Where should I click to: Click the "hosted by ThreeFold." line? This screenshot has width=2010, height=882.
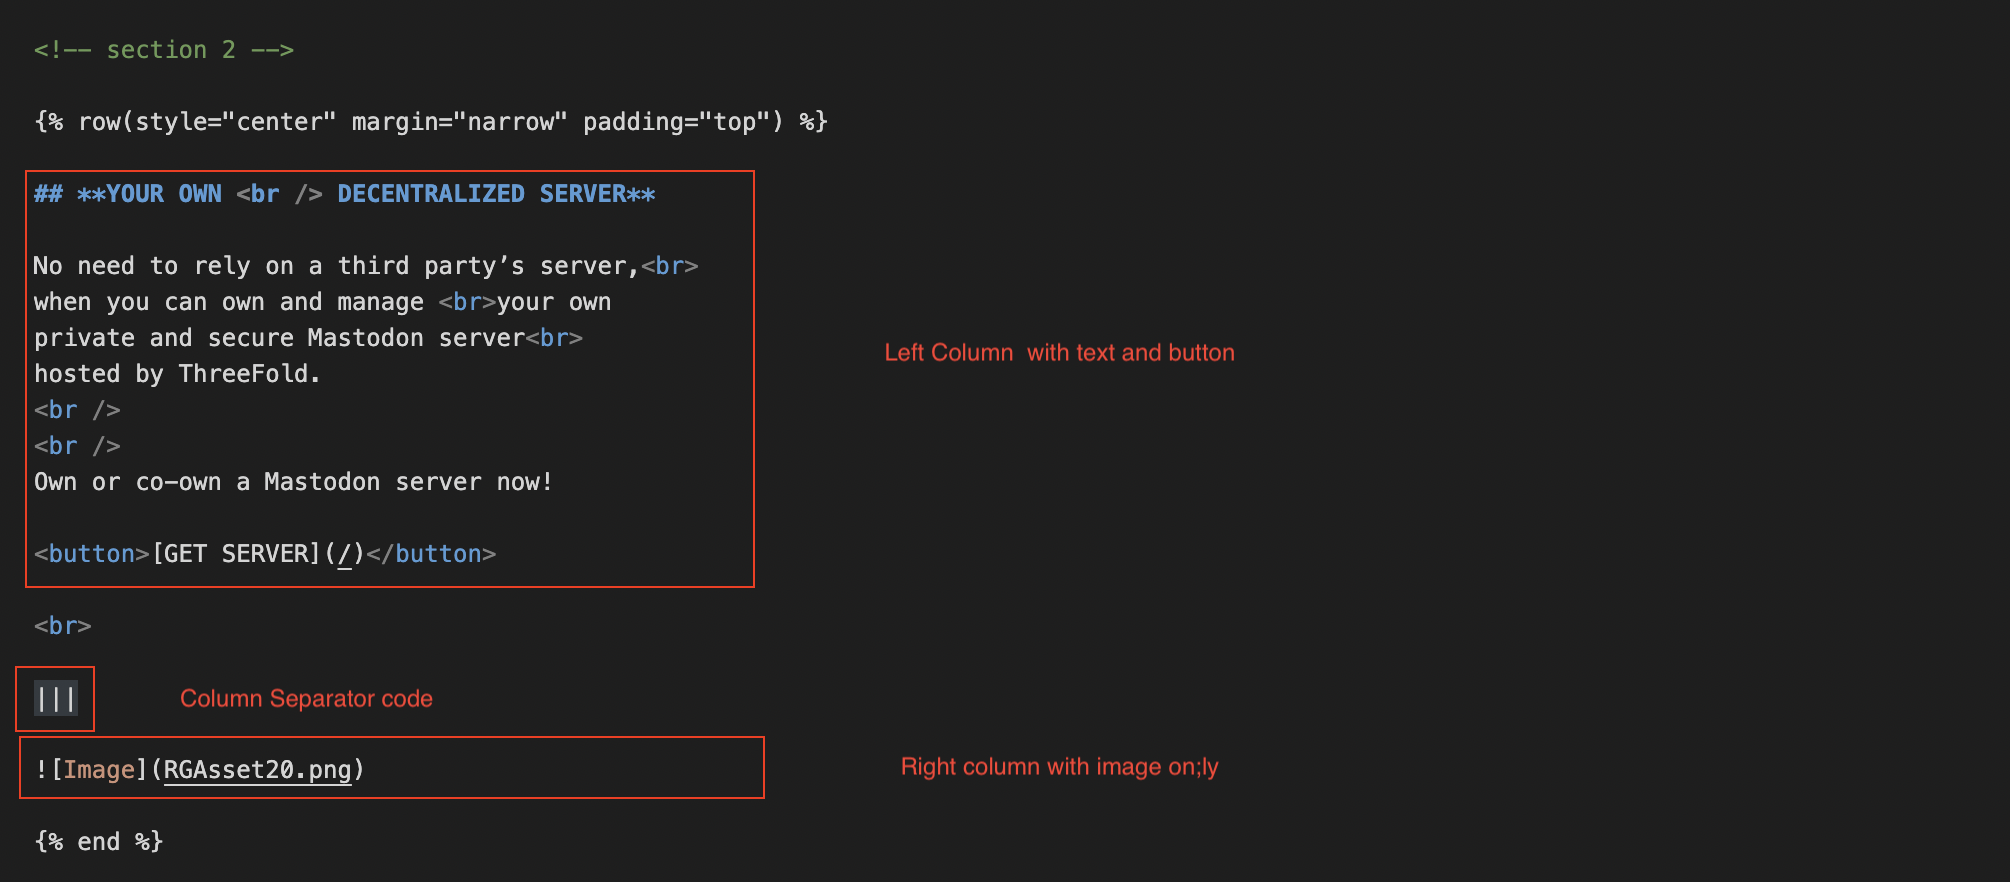177,374
